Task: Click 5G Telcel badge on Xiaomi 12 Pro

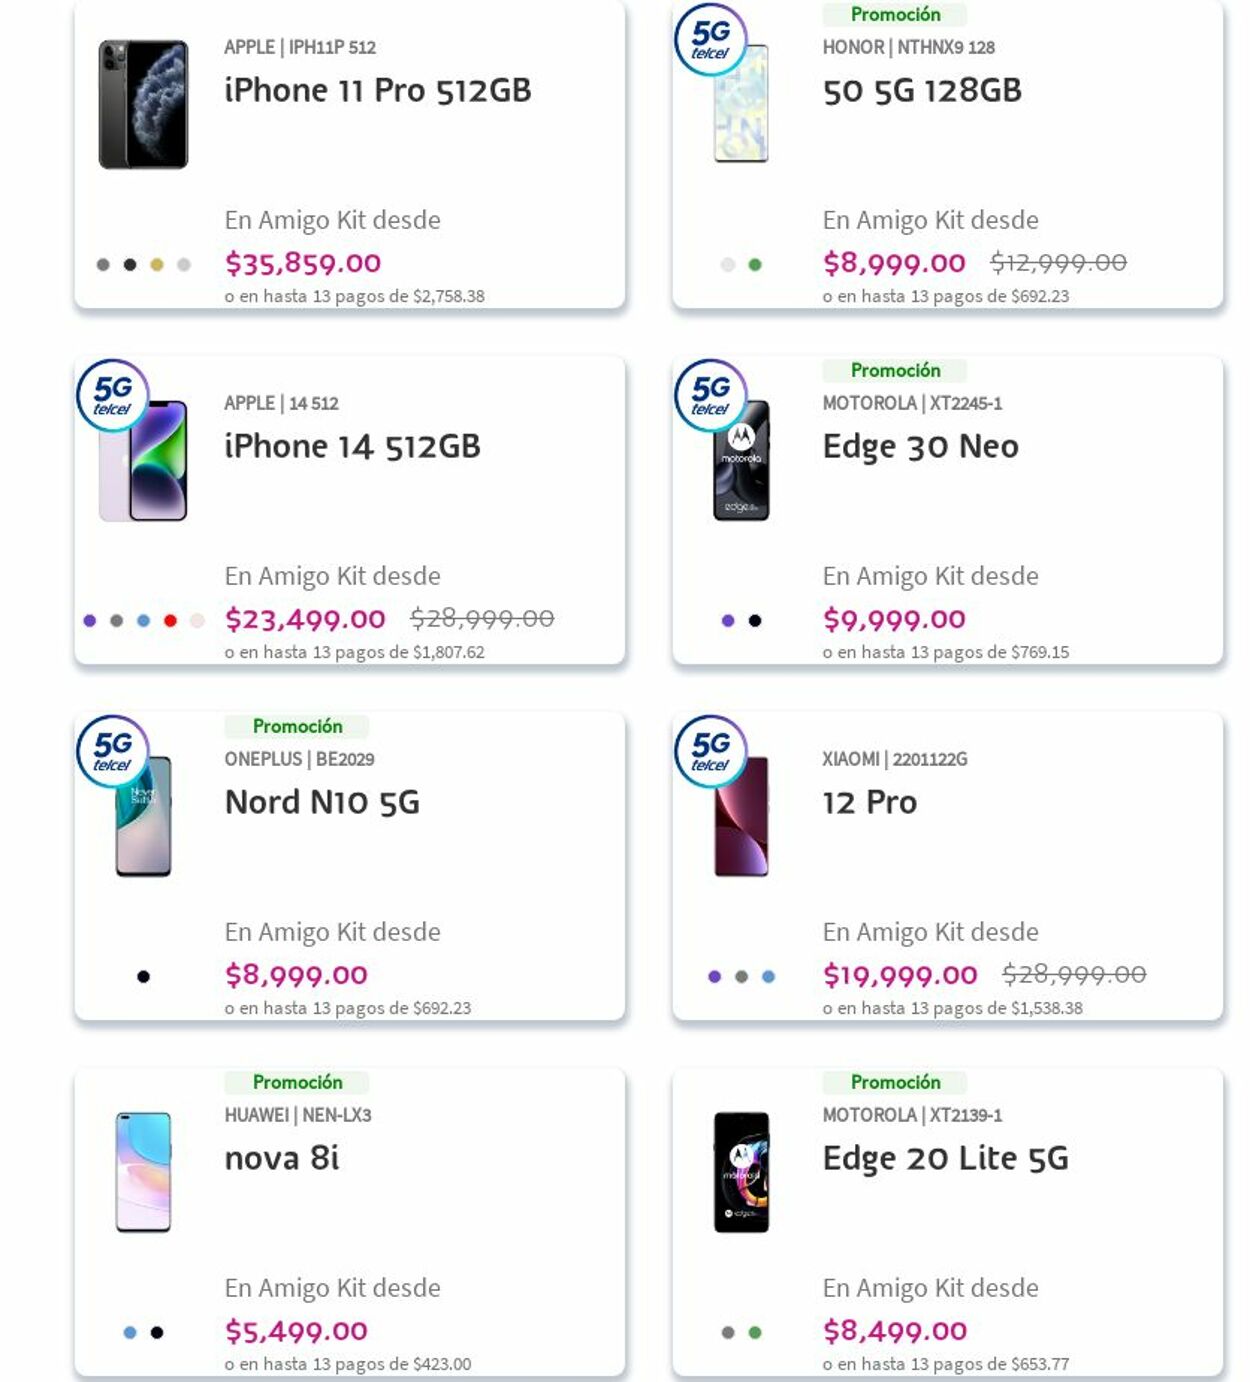Action: point(711,751)
